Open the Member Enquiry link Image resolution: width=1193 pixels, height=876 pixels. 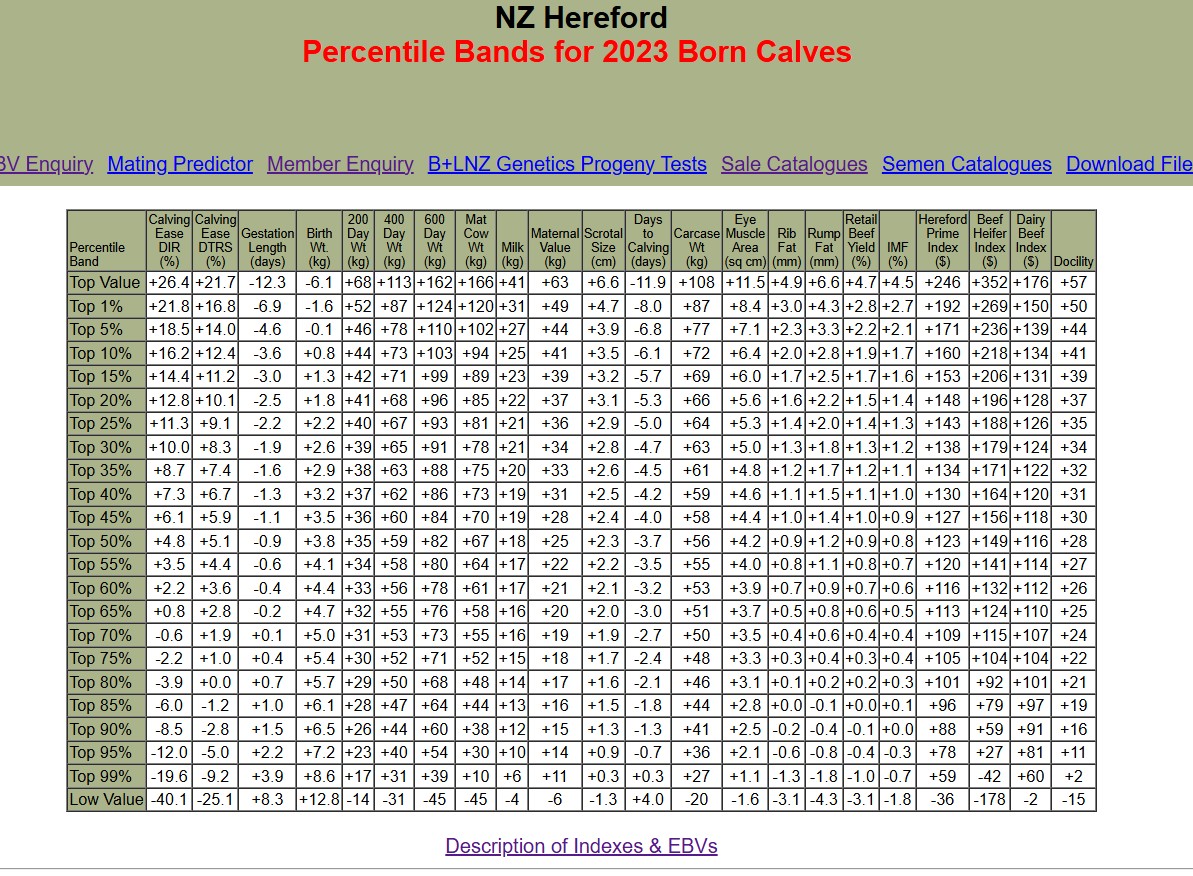pyautogui.click(x=340, y=164)
